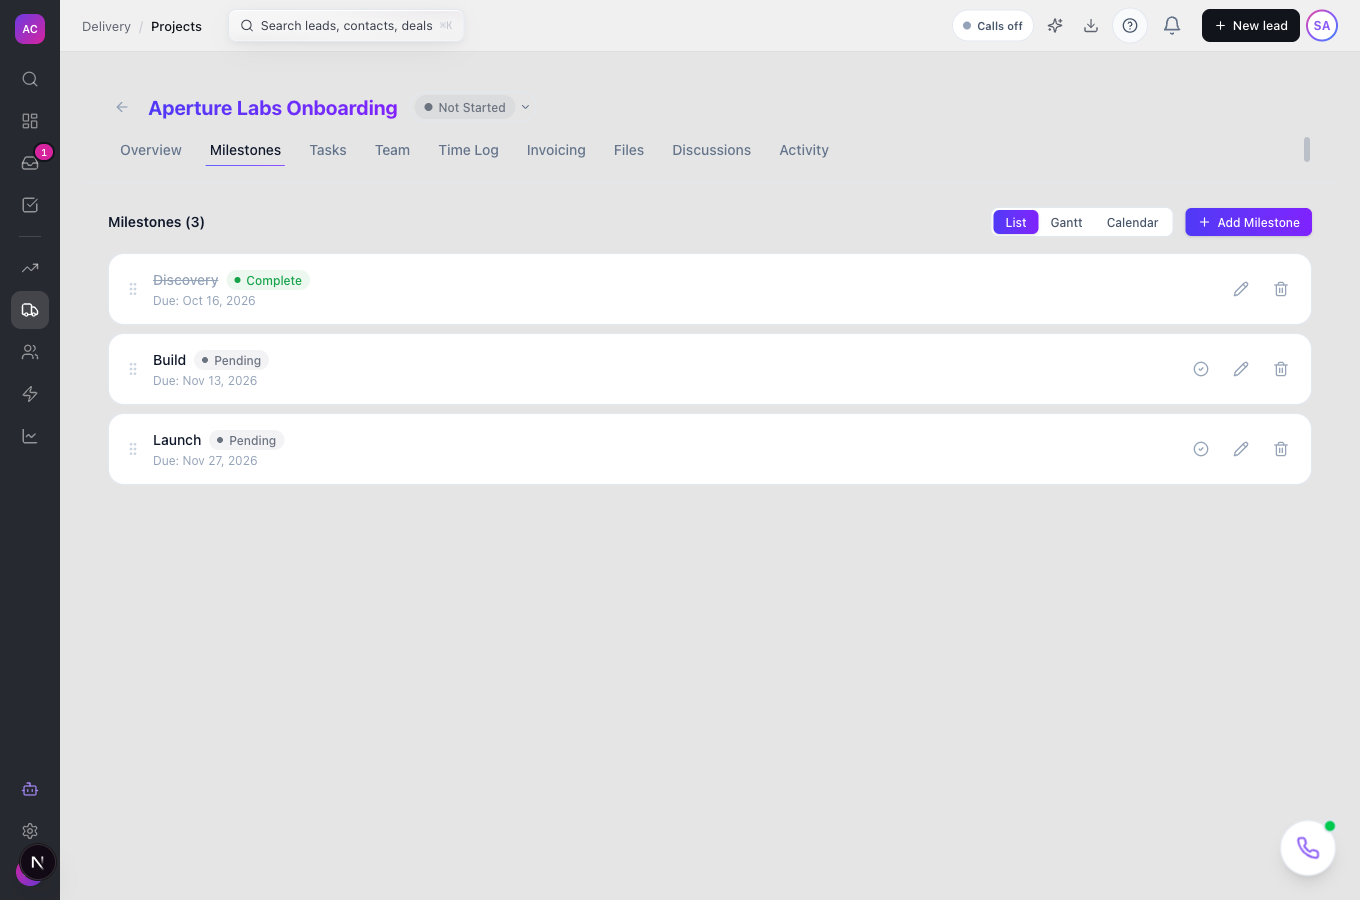Toggle the Calls off switch

click(x=993, y=26)
